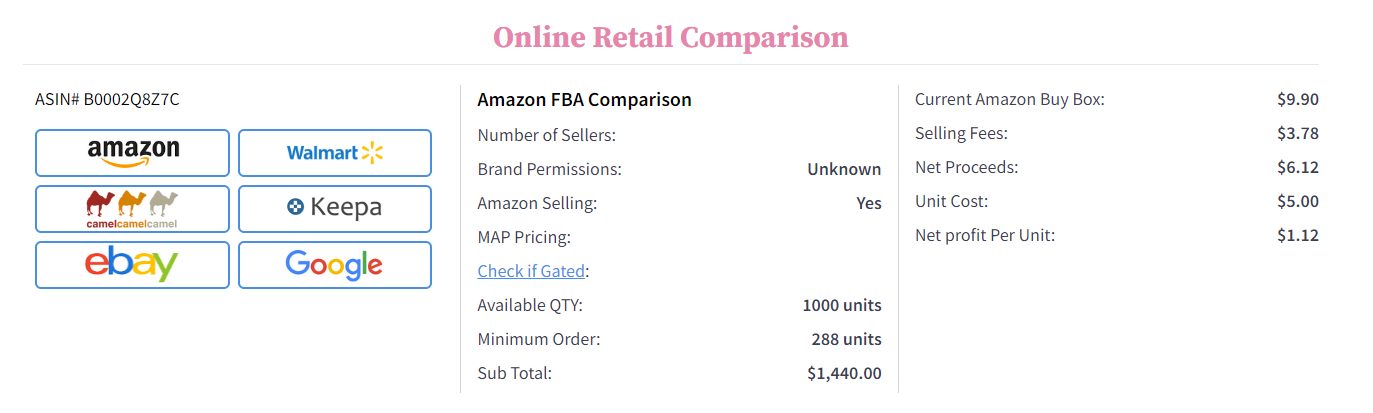This screenshot has width=1373, height=413.
Task: Click the eBay logo button
Action: (133, 265)
